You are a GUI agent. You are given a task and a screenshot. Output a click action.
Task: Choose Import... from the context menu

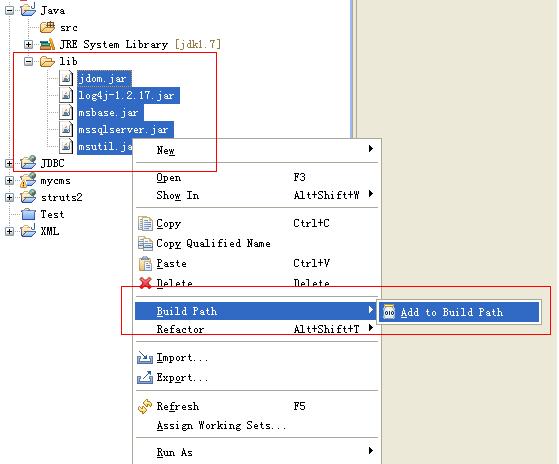(256, 357)
